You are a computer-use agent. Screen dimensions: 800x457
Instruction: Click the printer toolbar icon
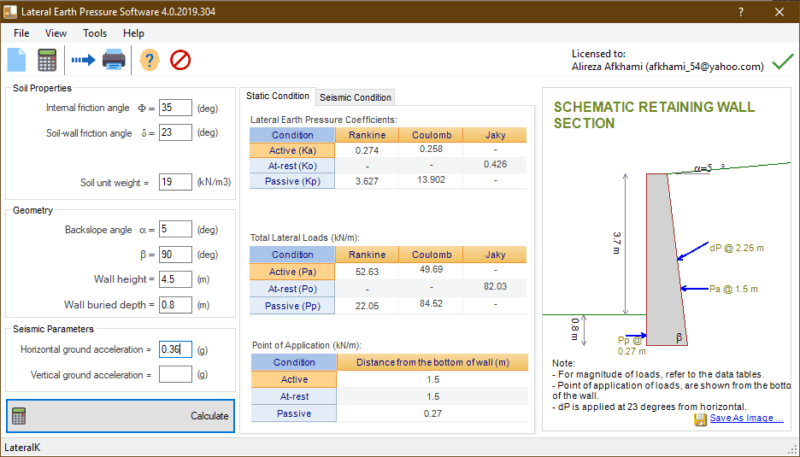114,60
